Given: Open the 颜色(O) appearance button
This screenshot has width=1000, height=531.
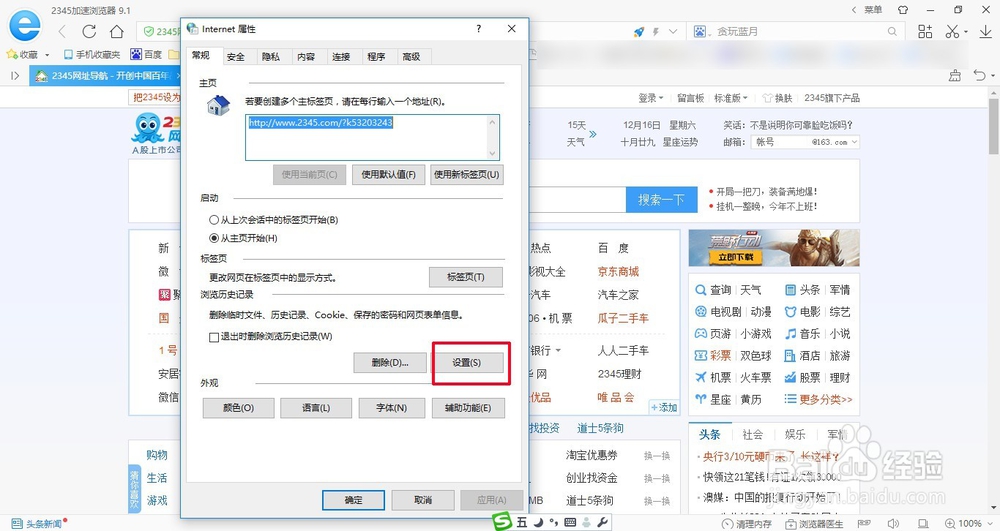Looking at the screenshot, I should [239, 408].
